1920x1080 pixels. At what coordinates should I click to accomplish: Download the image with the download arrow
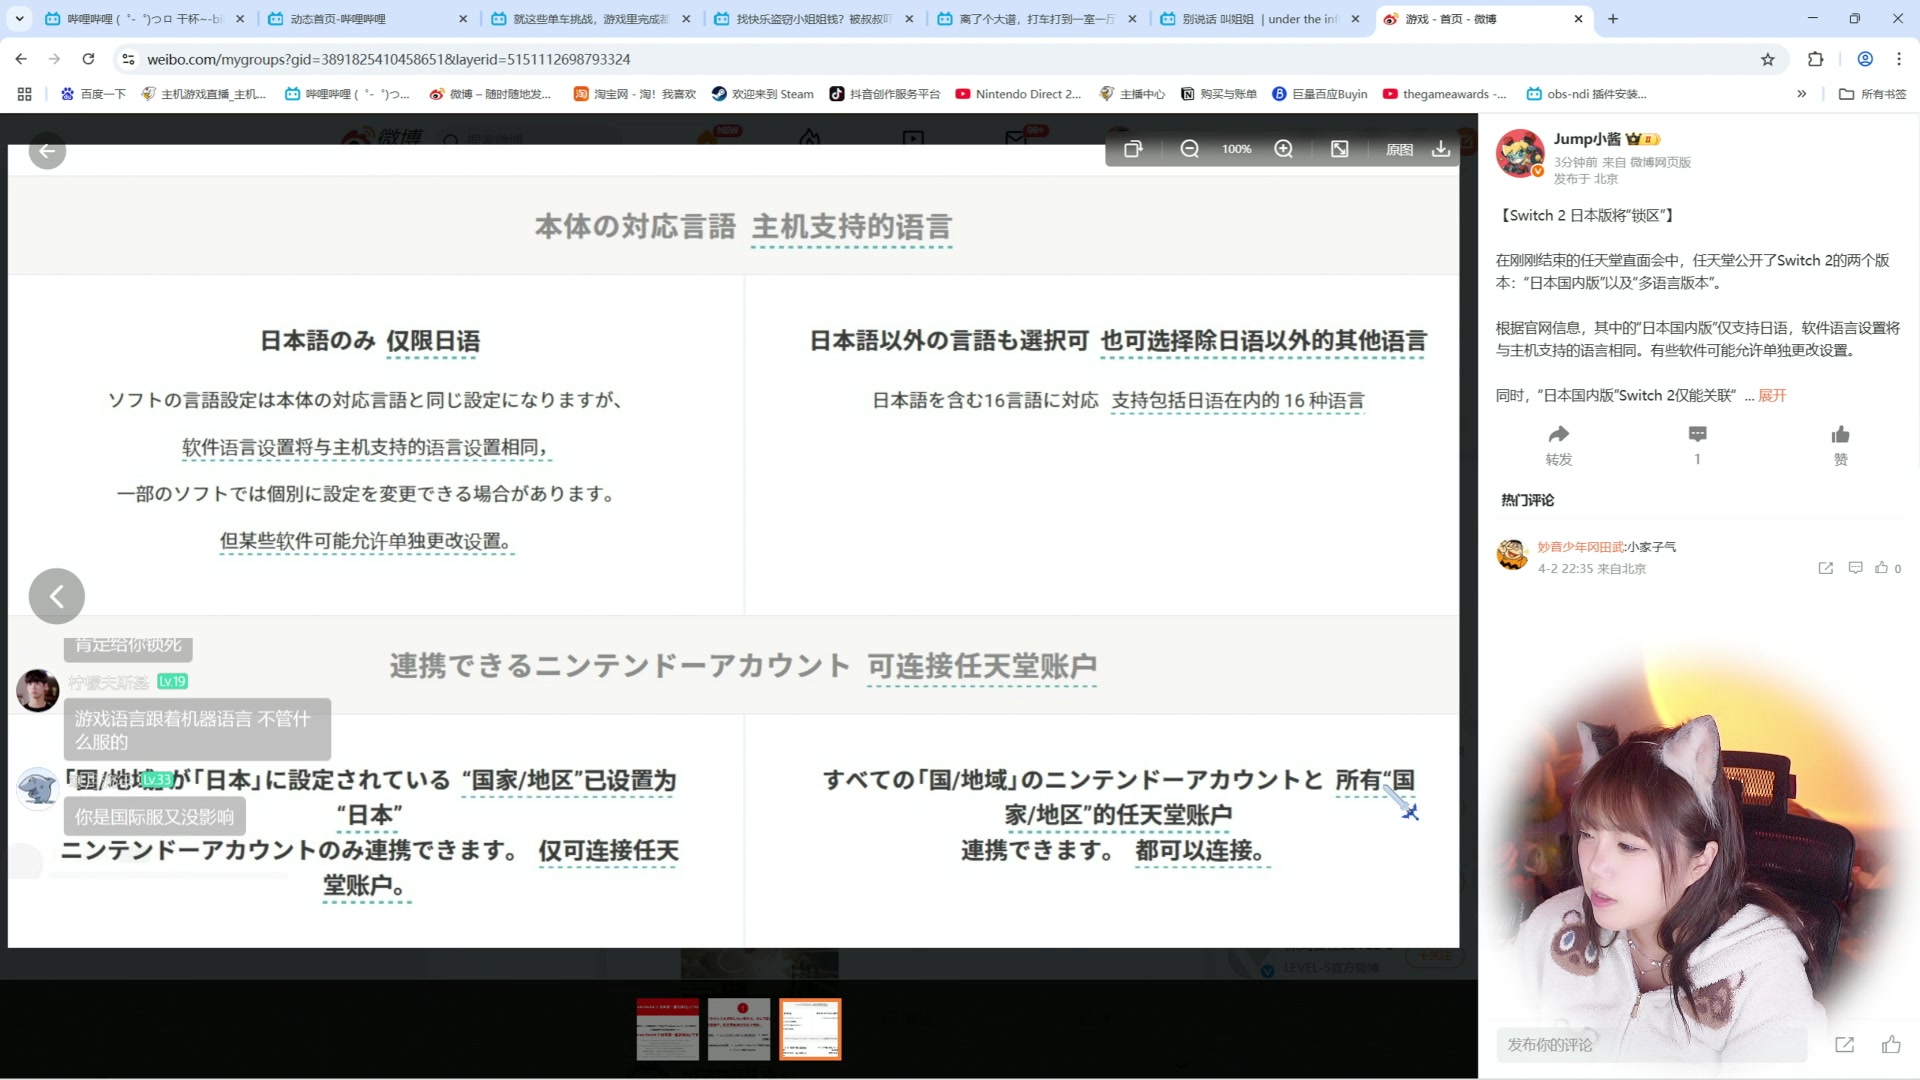click(x=1441, y=149)
